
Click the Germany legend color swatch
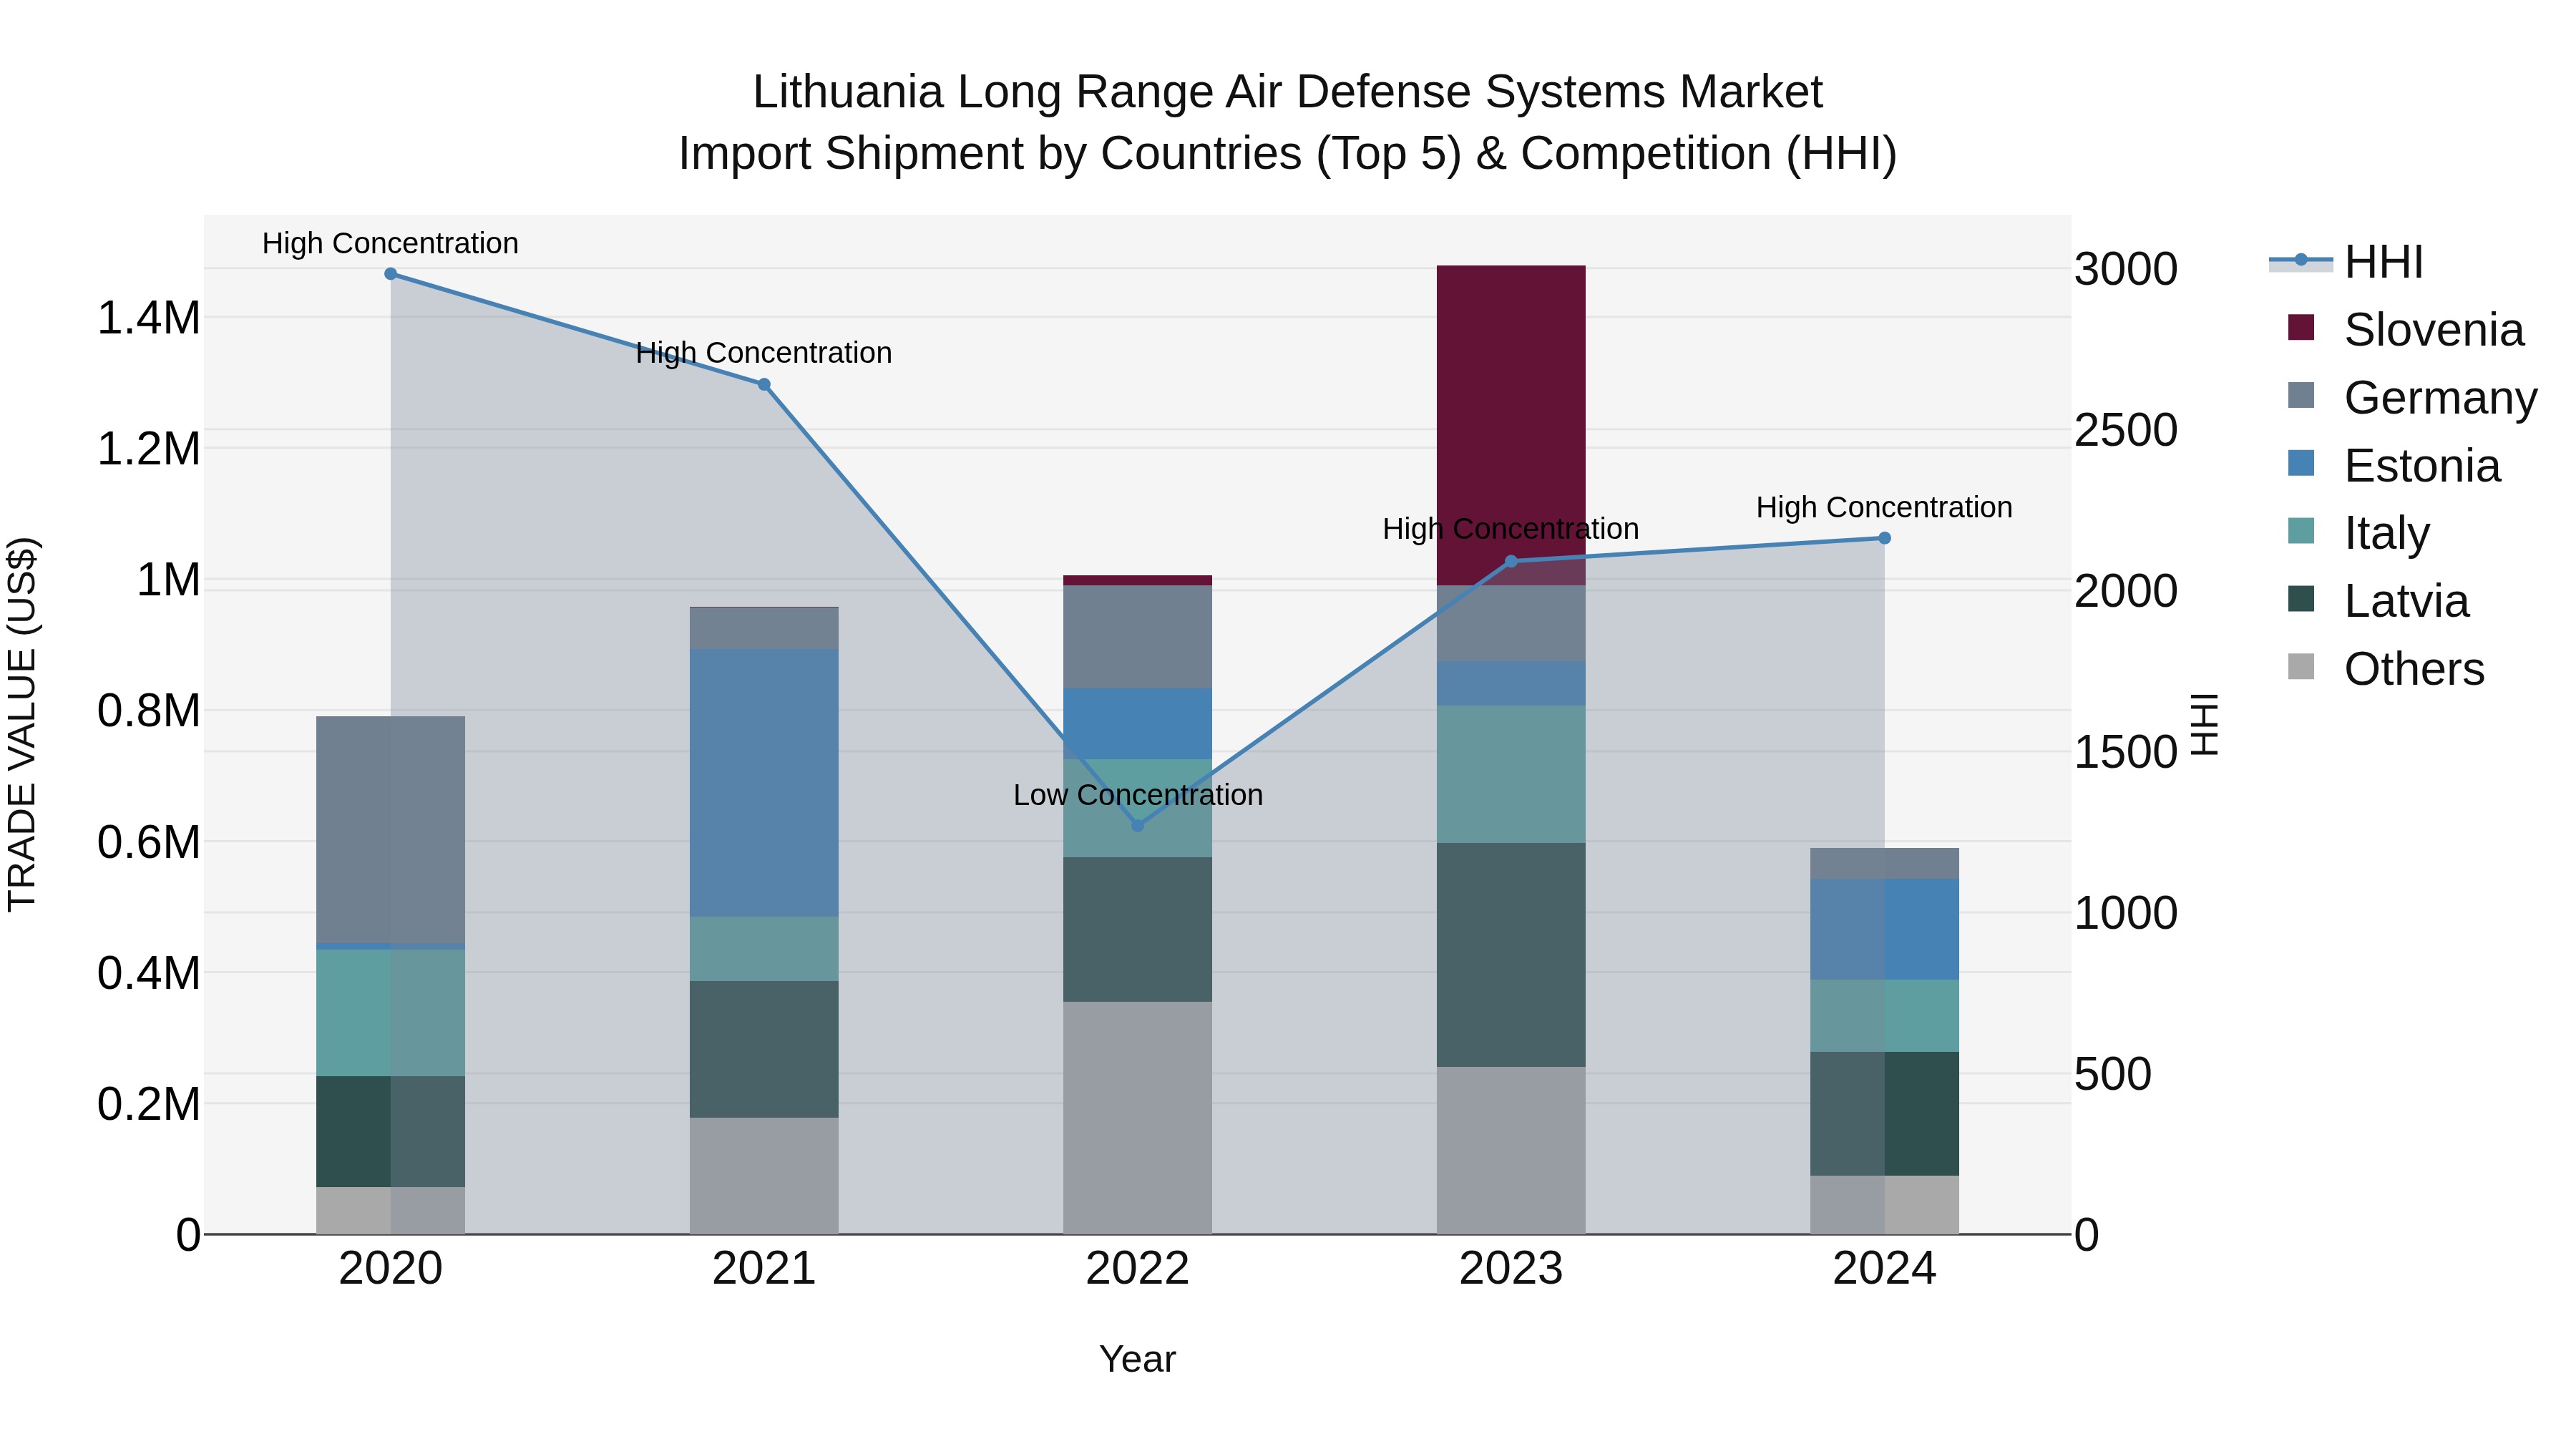tap(2301, 395)
